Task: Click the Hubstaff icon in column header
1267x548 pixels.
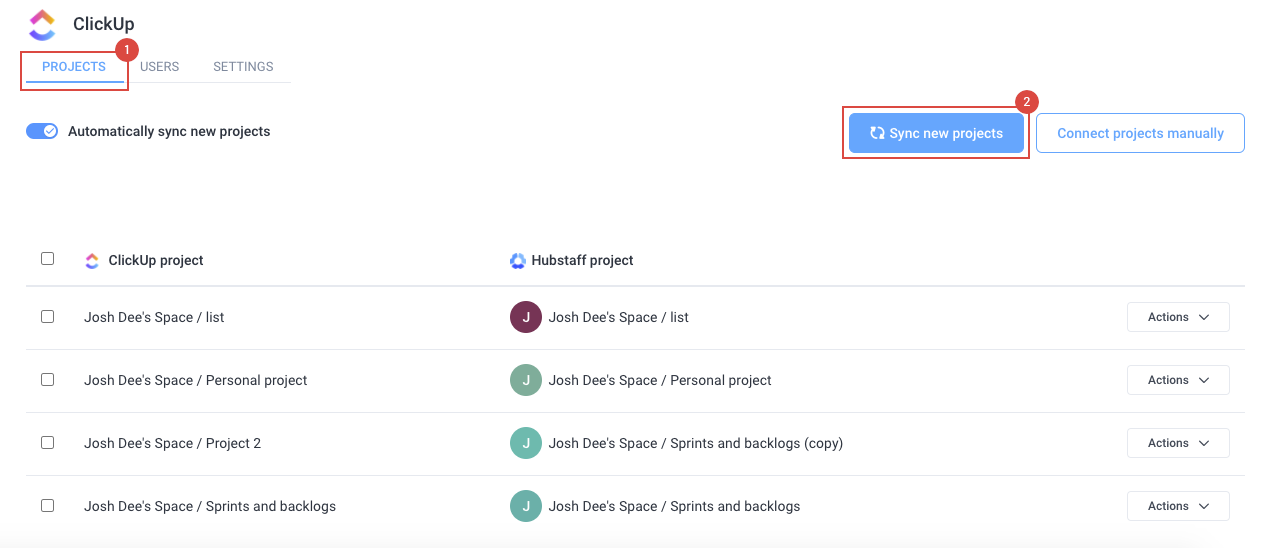Action: tap(517, 261)
